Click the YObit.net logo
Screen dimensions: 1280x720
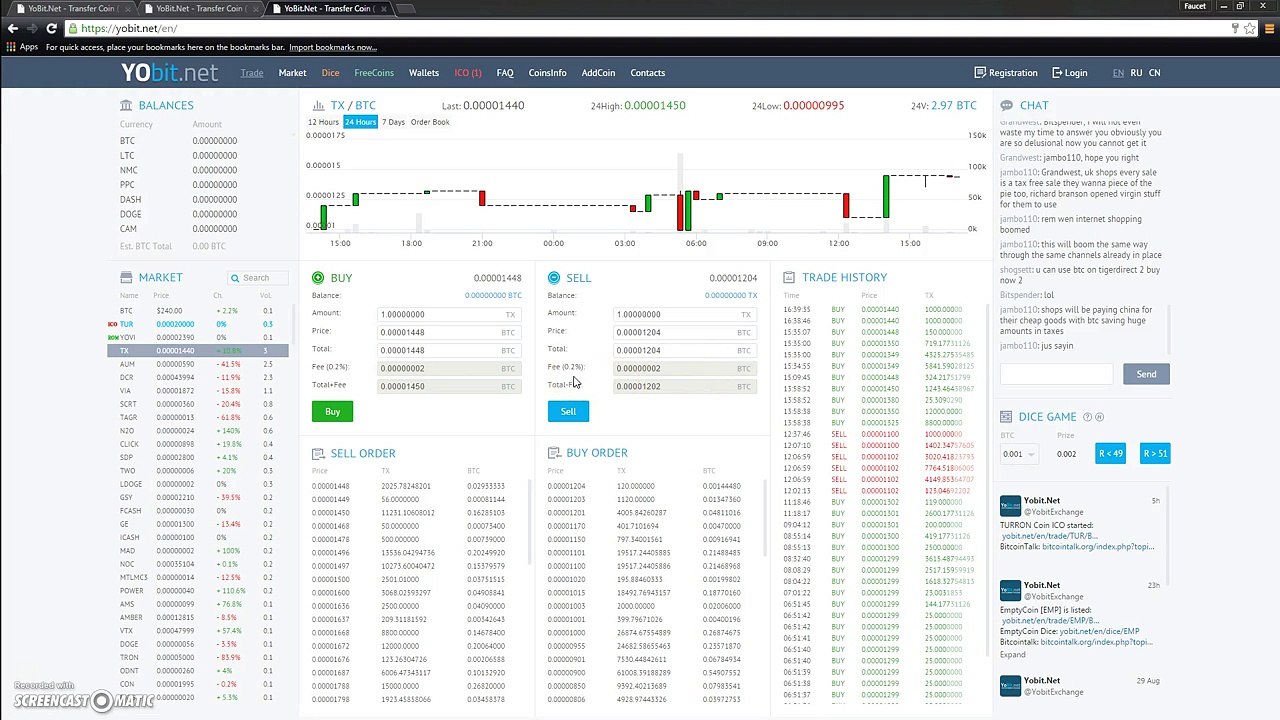pyautogui.click(x=169, y=72)
